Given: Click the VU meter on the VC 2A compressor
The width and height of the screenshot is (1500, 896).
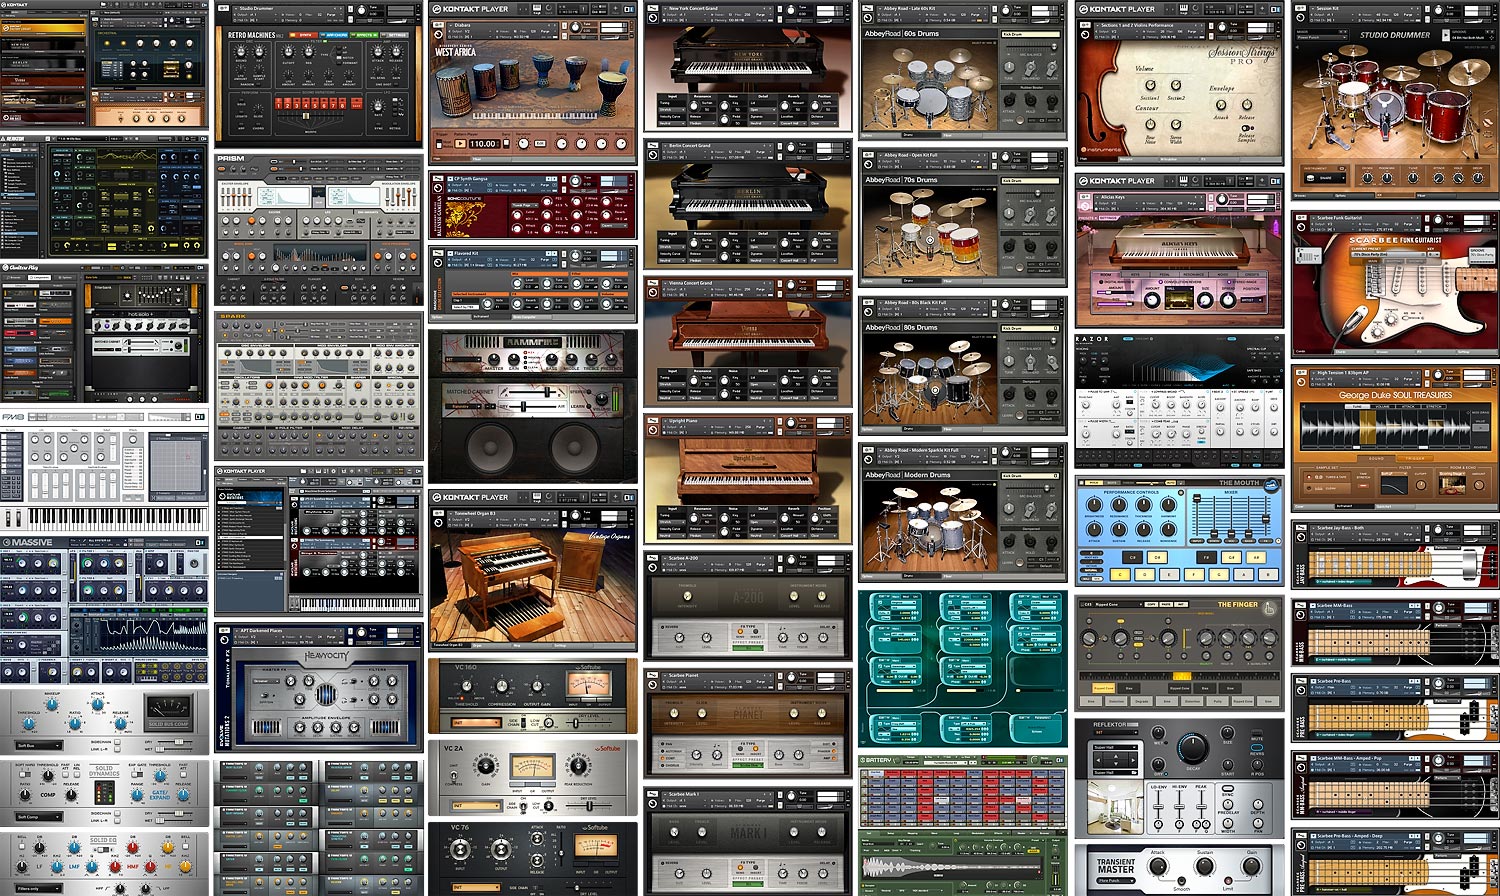Looking at the screenshot, I should click(532, 768).
